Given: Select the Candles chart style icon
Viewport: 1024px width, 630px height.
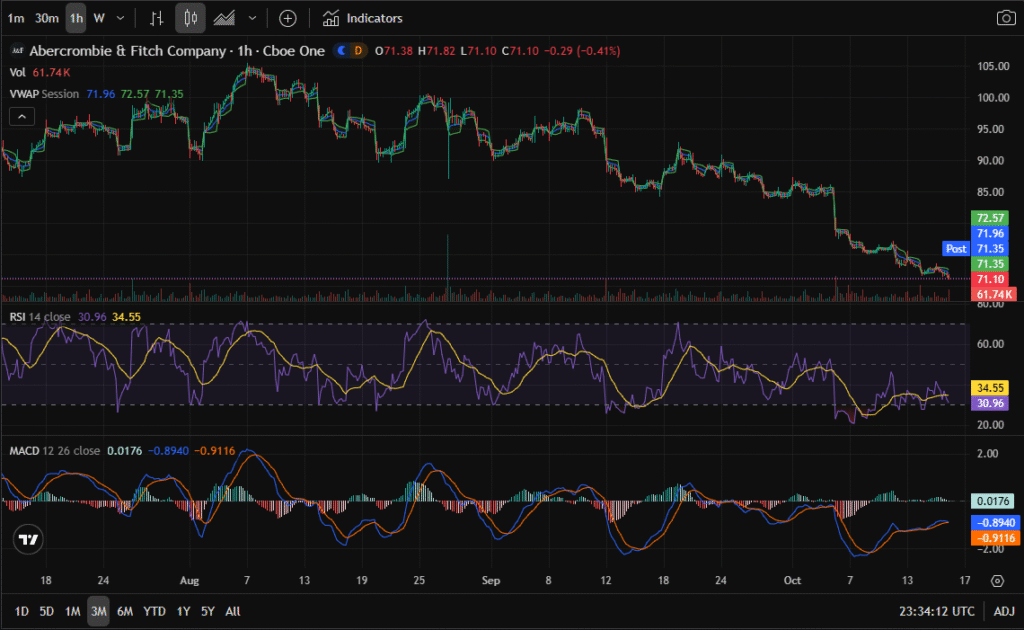Looking at the screenshot, I should pyautogui.click(x=191, y=18).
